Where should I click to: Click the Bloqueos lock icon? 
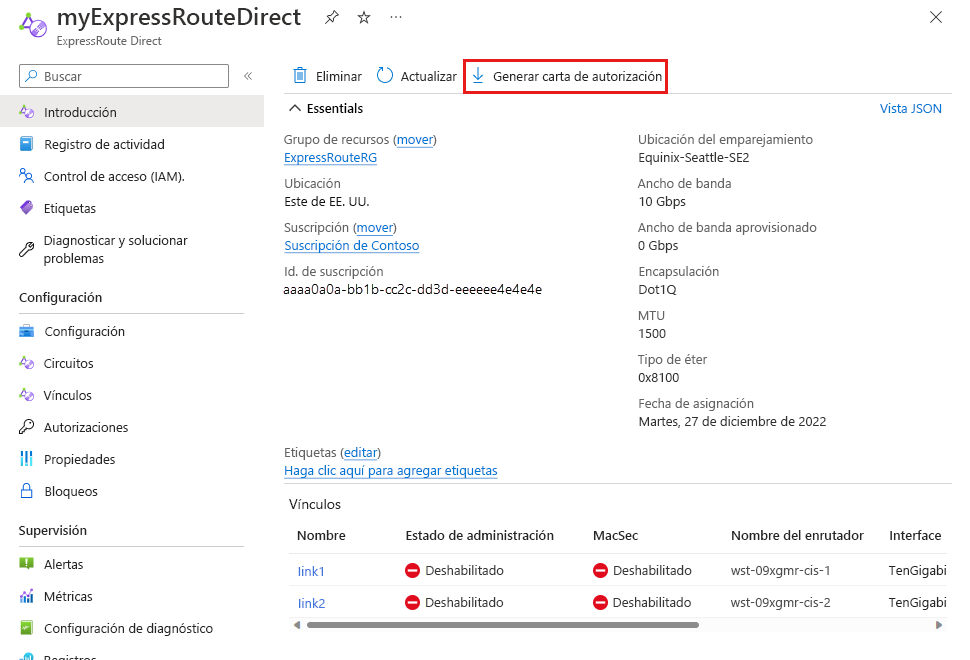pos(27,491)
